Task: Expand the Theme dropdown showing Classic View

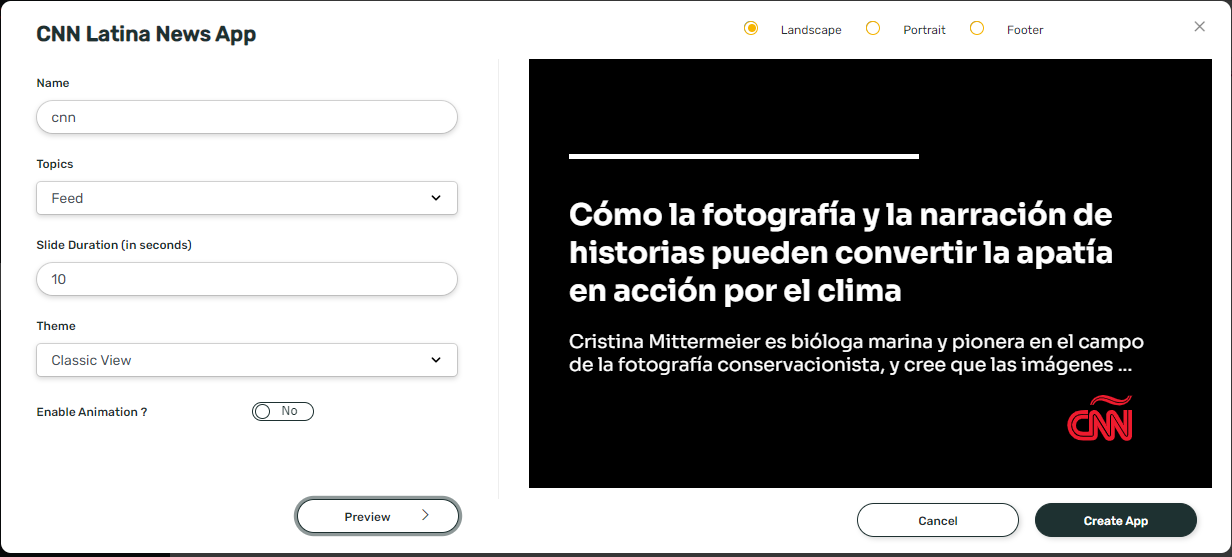Action: click(x=247, y=360)
